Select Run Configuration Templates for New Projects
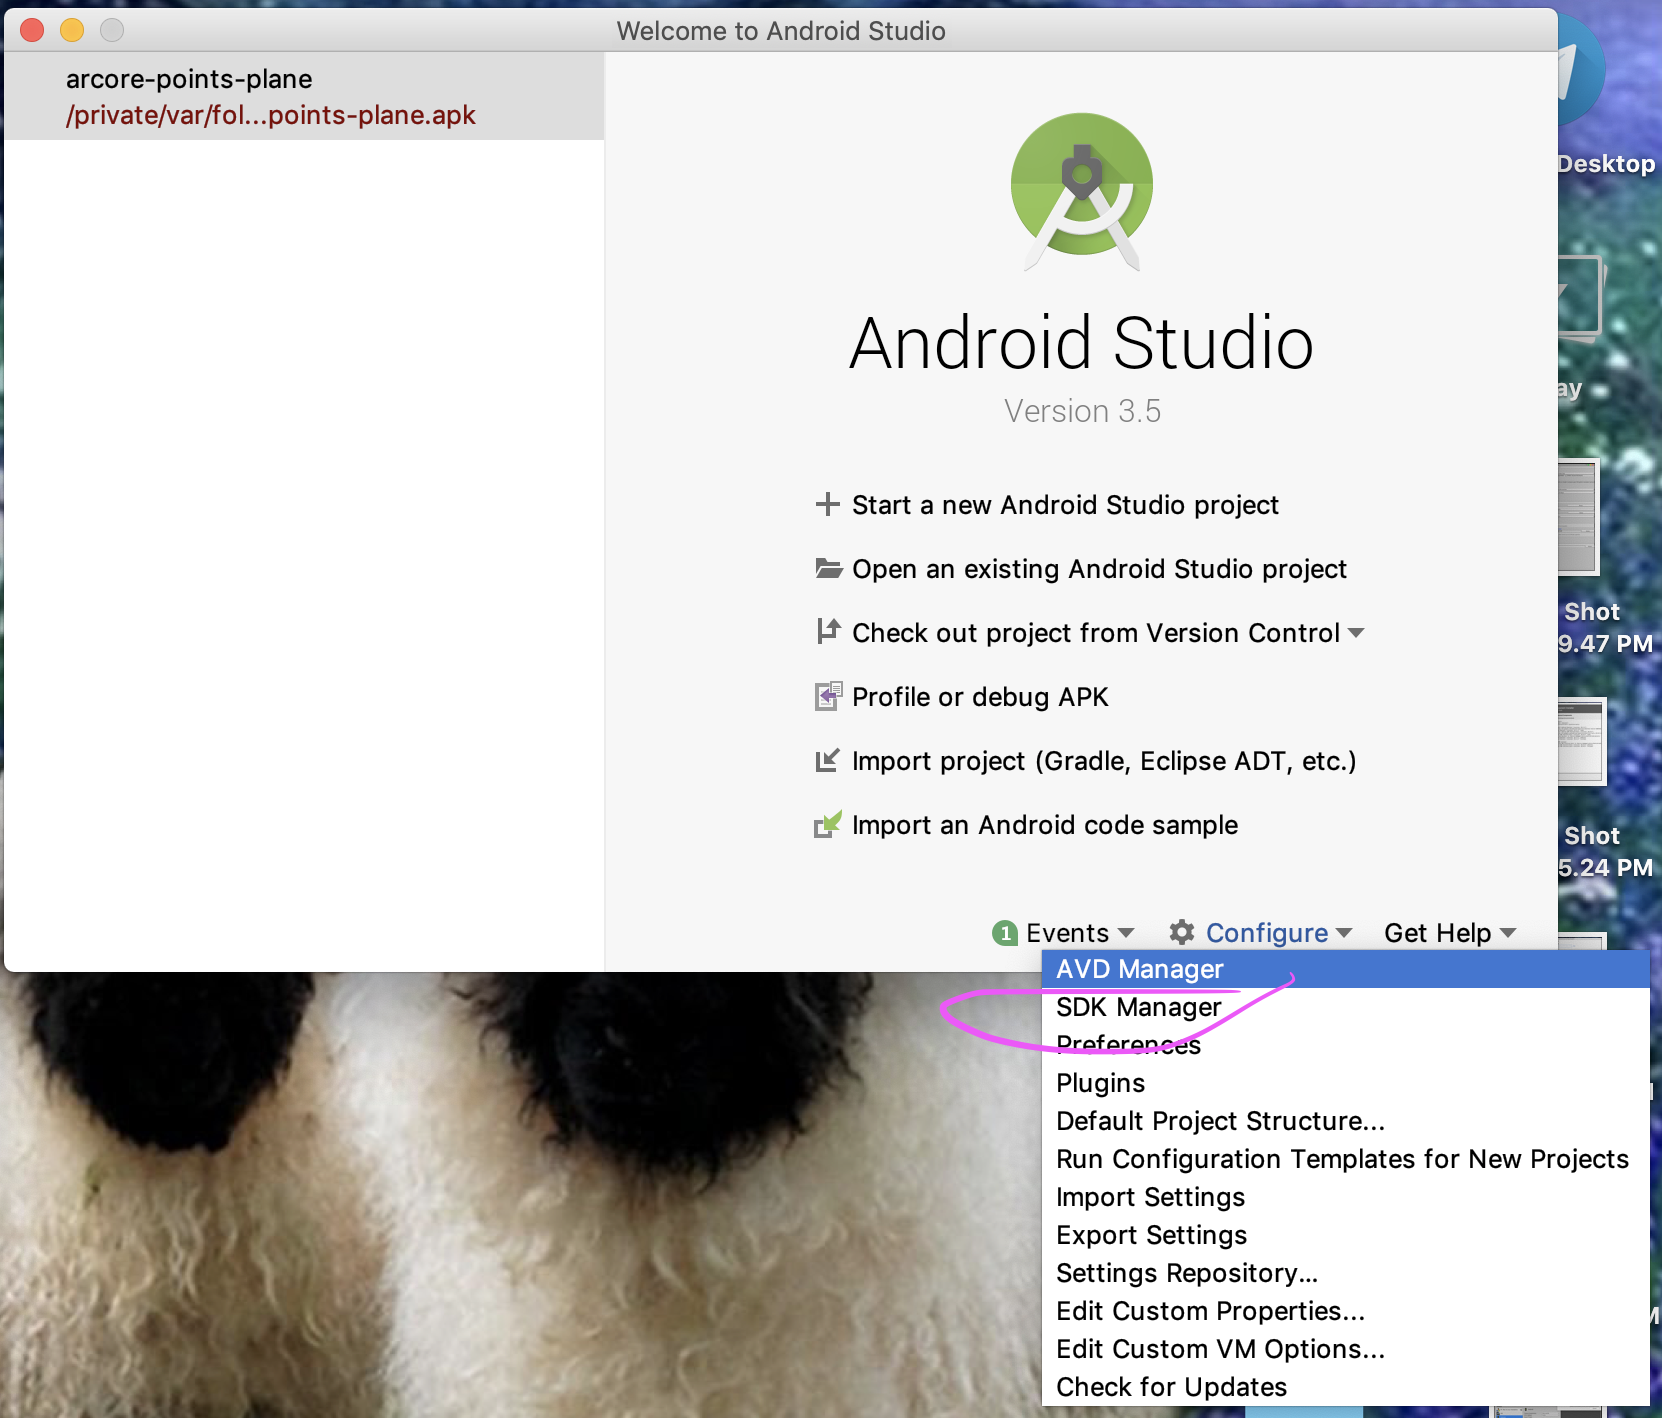The width and height of the screenshot is (1662, 1418). pos(1345,1159)
